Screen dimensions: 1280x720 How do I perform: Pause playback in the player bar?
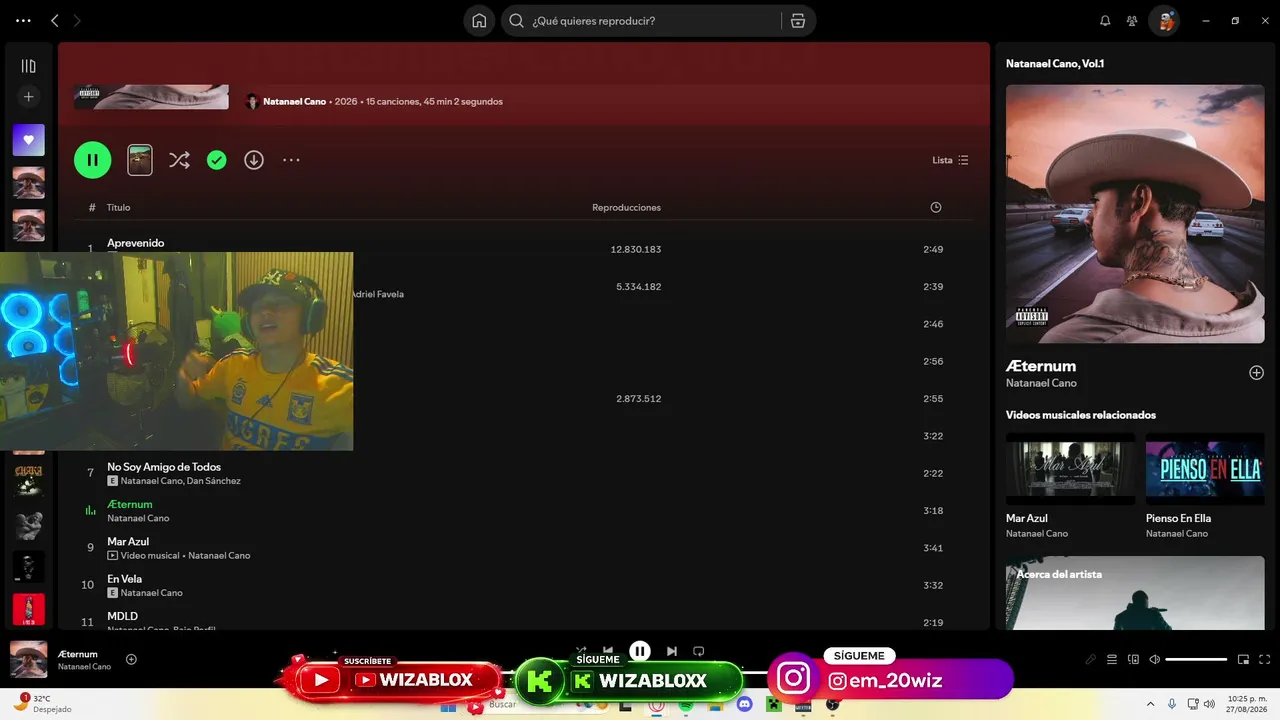640,652
